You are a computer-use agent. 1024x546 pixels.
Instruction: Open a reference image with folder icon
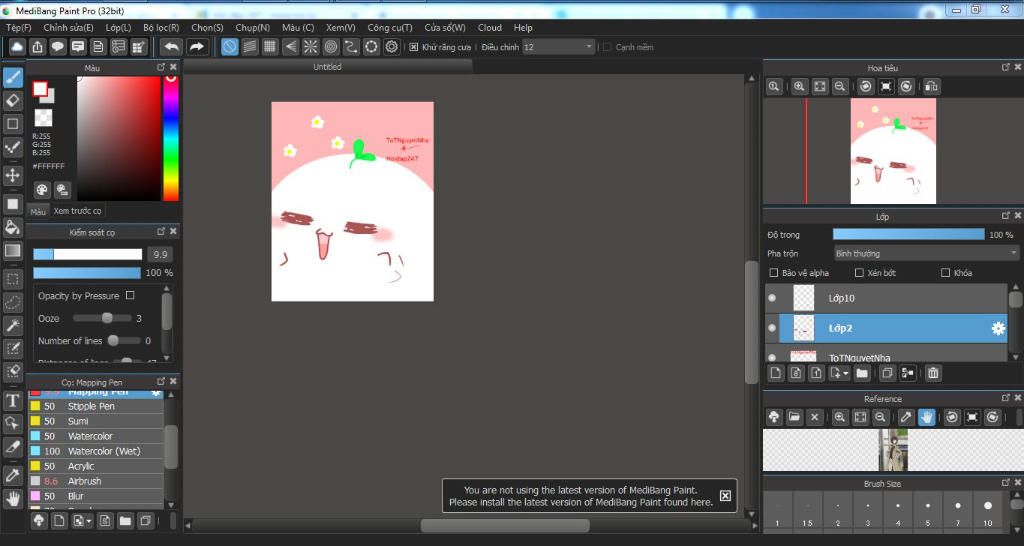794,417
